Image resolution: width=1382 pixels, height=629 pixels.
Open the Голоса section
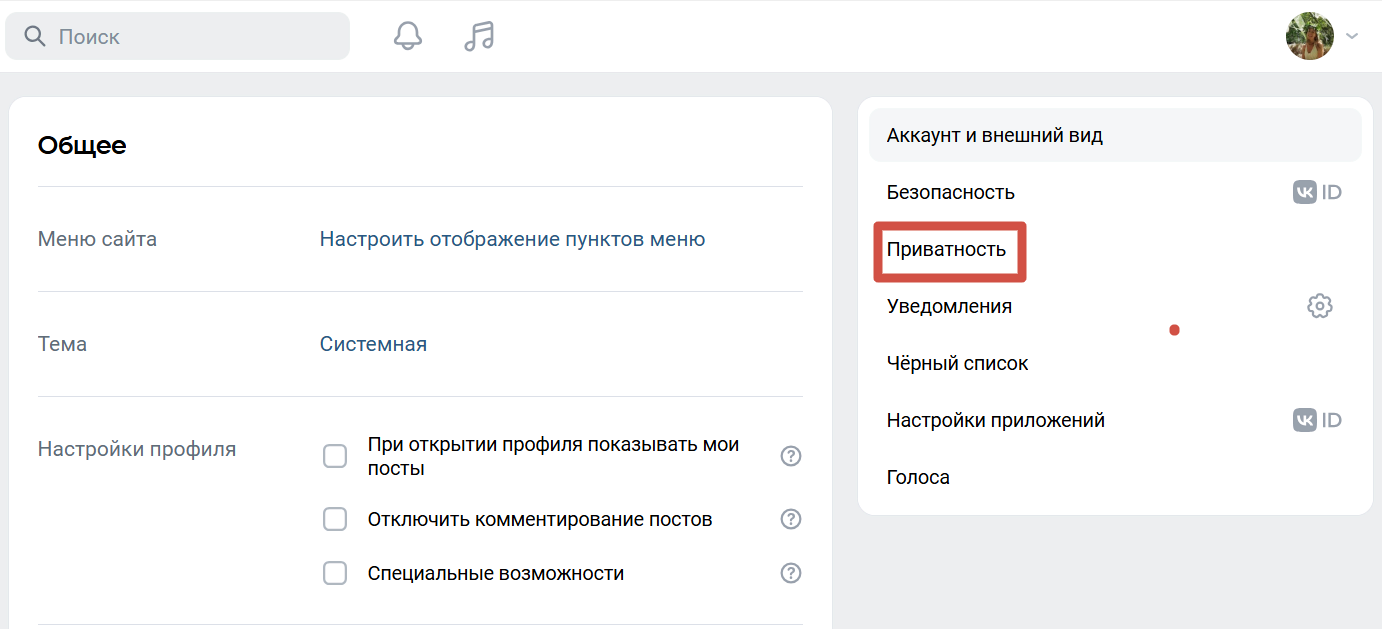tap(918, 477)
